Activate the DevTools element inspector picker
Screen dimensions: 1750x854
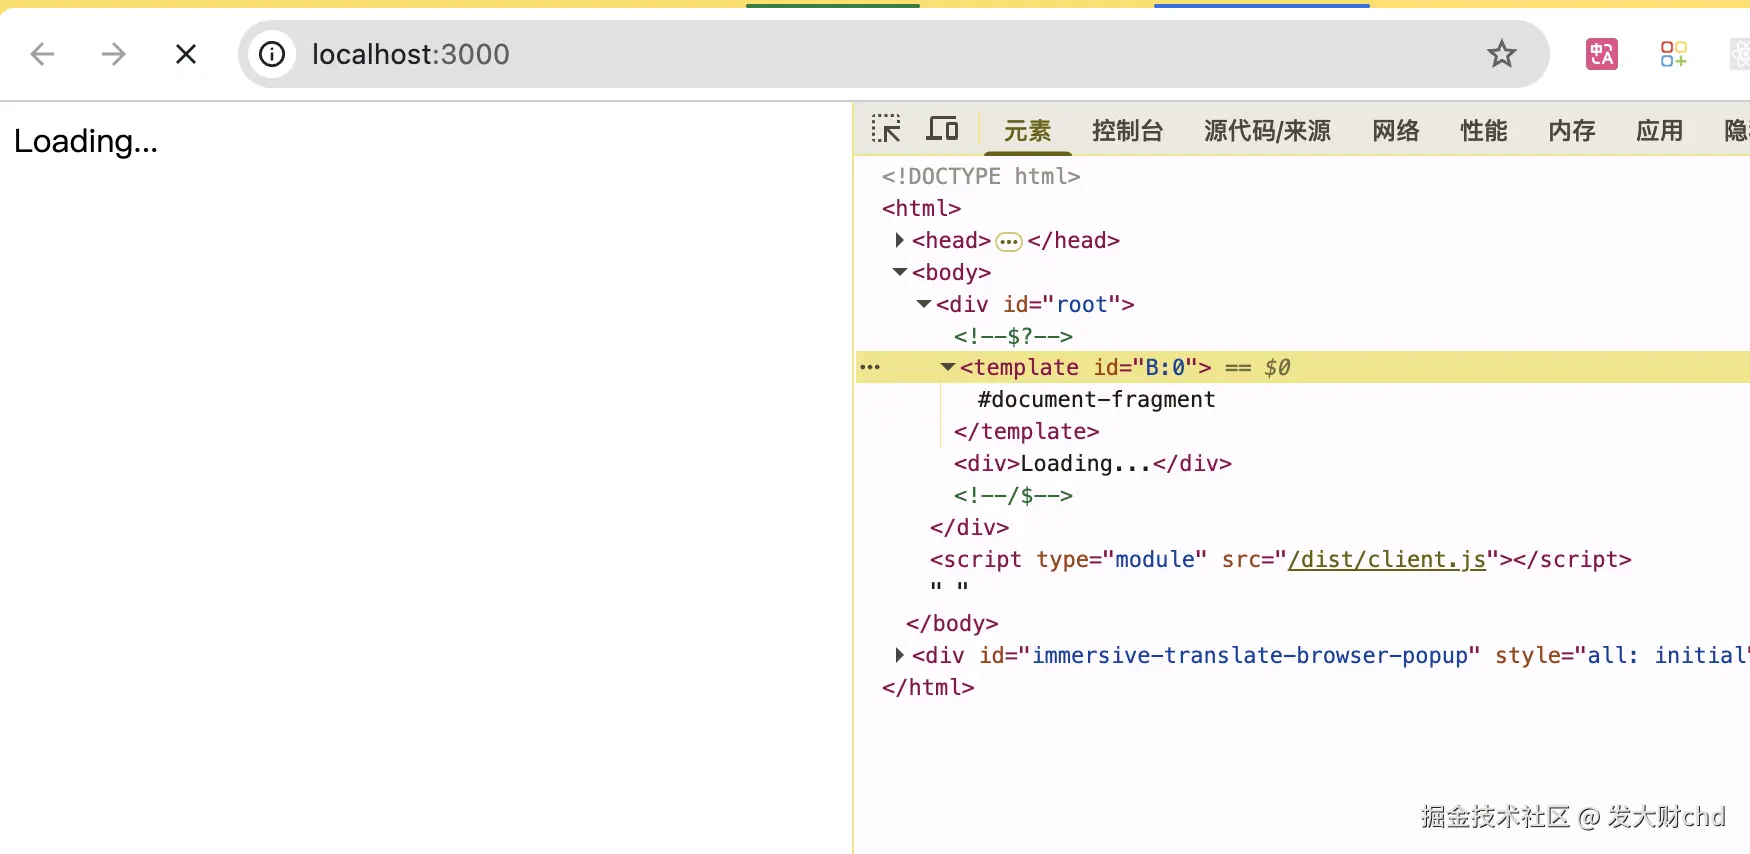pyautogui.click(x=886, y=129)
